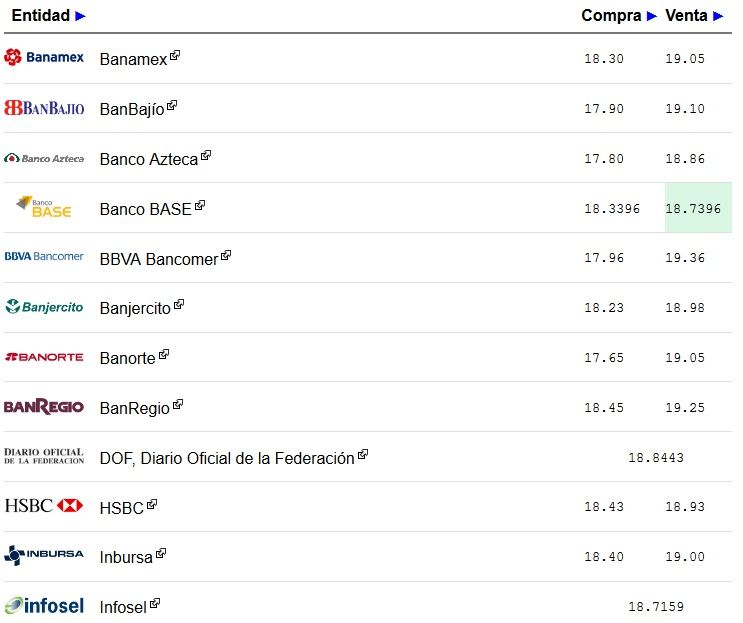This screenshot has height=623, width=743.
Task: Click the Banamex logo image
Action: (x=44, y=57)
